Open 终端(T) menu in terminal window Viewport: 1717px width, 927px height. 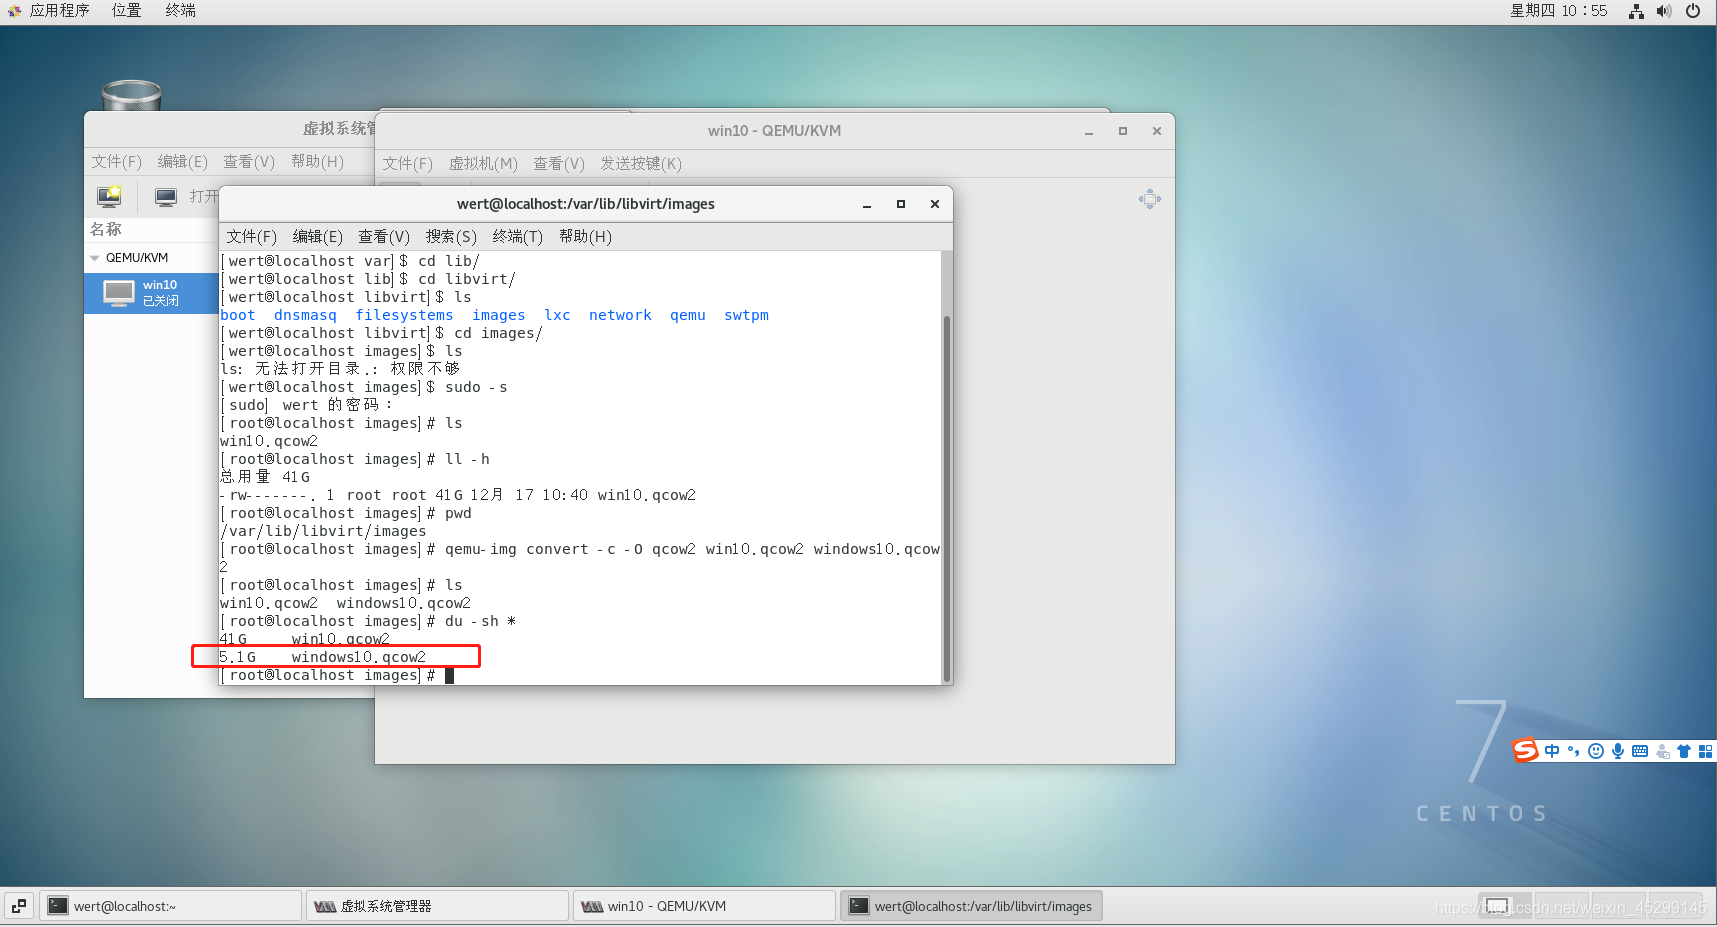[x=517, y=236]
